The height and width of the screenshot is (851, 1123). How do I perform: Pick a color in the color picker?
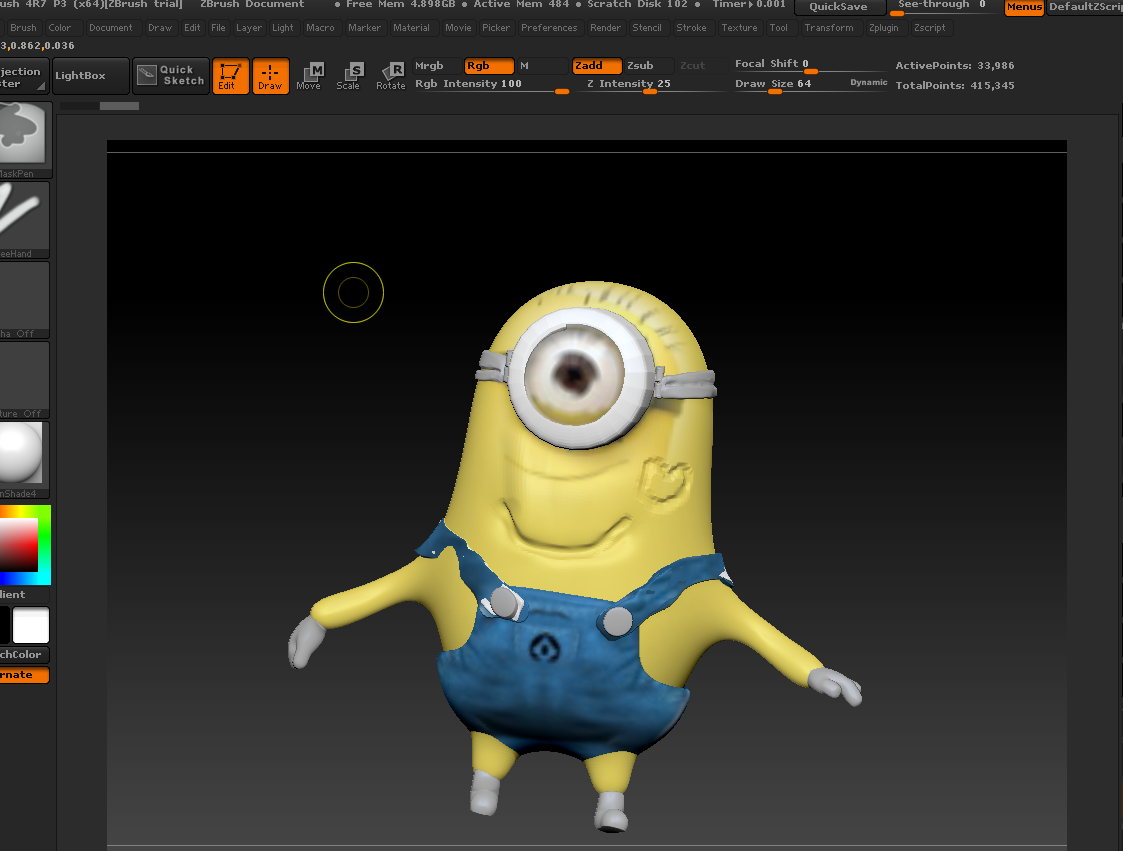pos(25,545)
